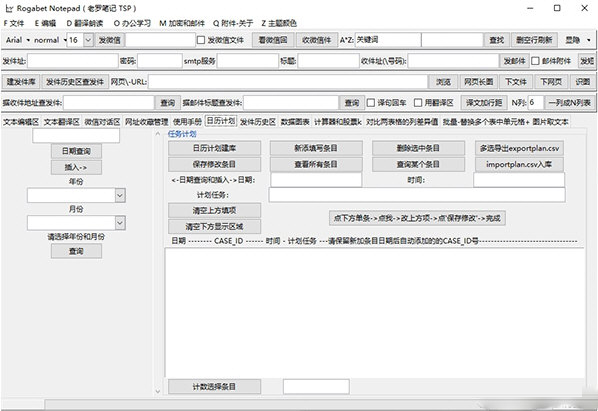The height and width of the screenshot is (411, 598).
Task: Click the 译文加行距 button
Action: tap(484, 103)
